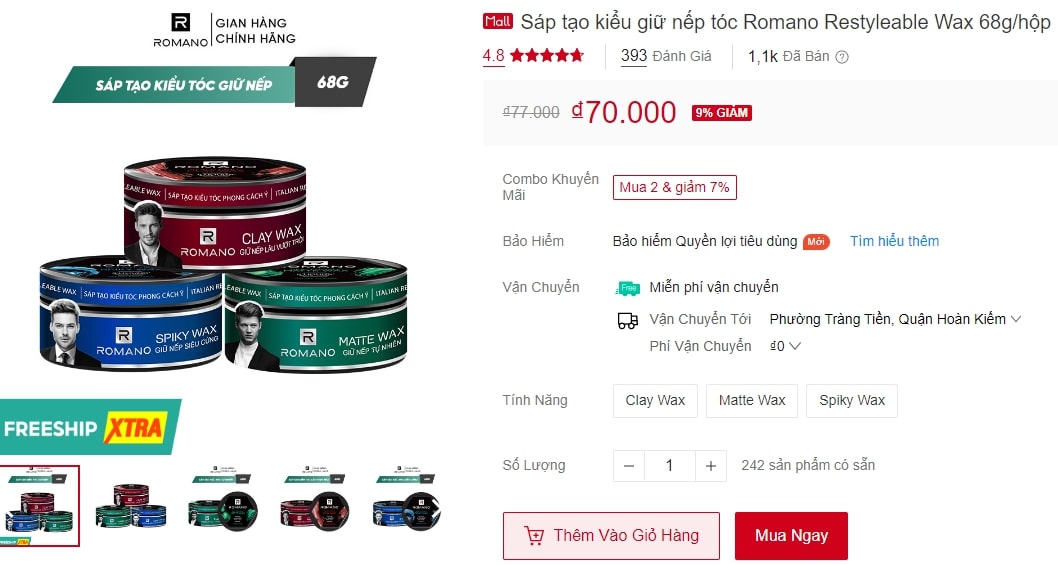The image size is (1058, 565).
Task: Click the free shipping truck icon
Action: 628,288
